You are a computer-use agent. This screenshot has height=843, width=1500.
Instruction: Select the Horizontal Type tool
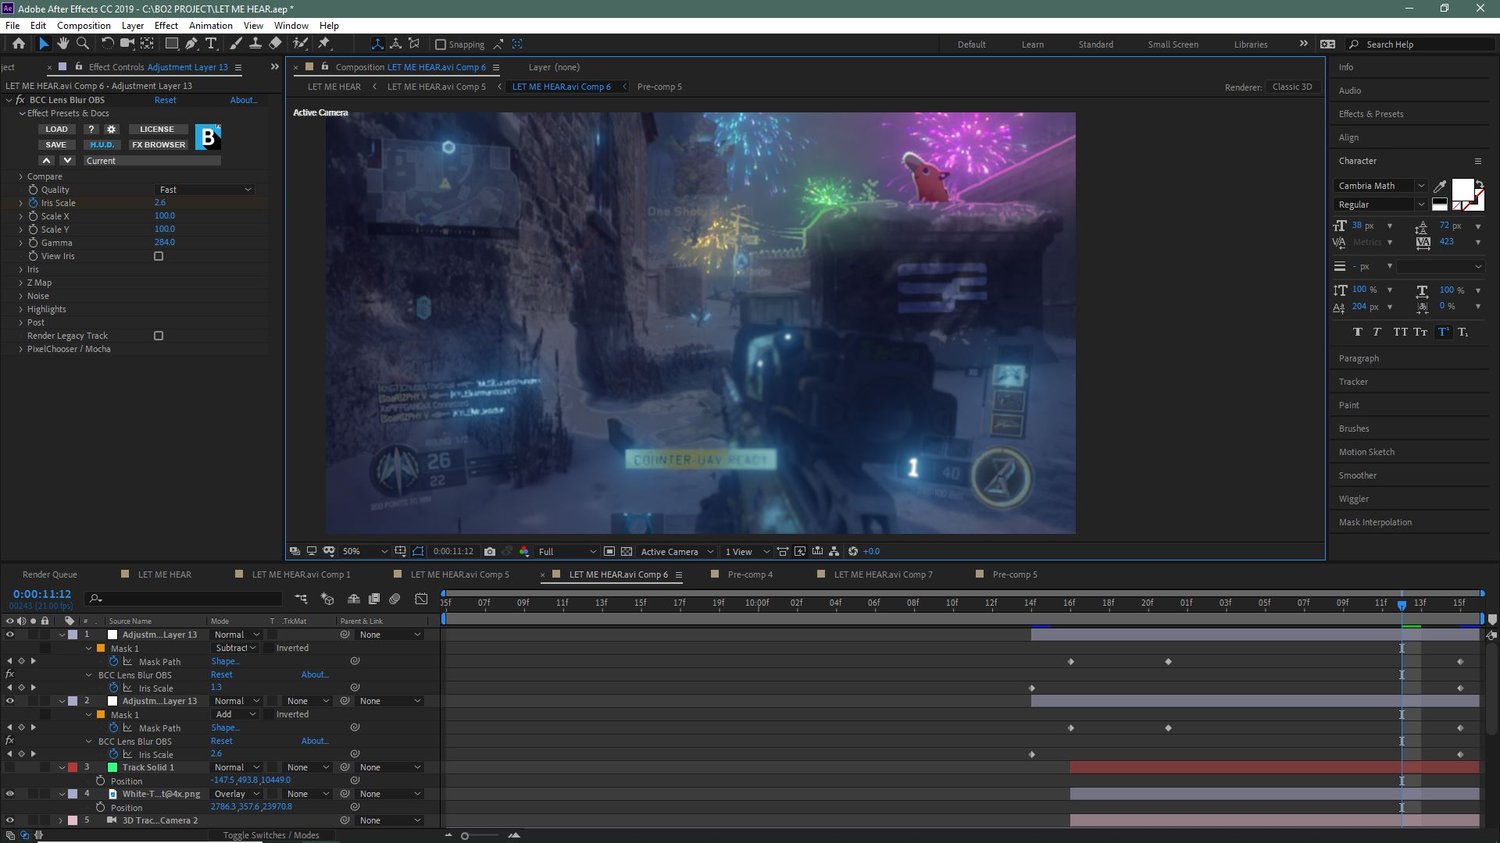211,44
